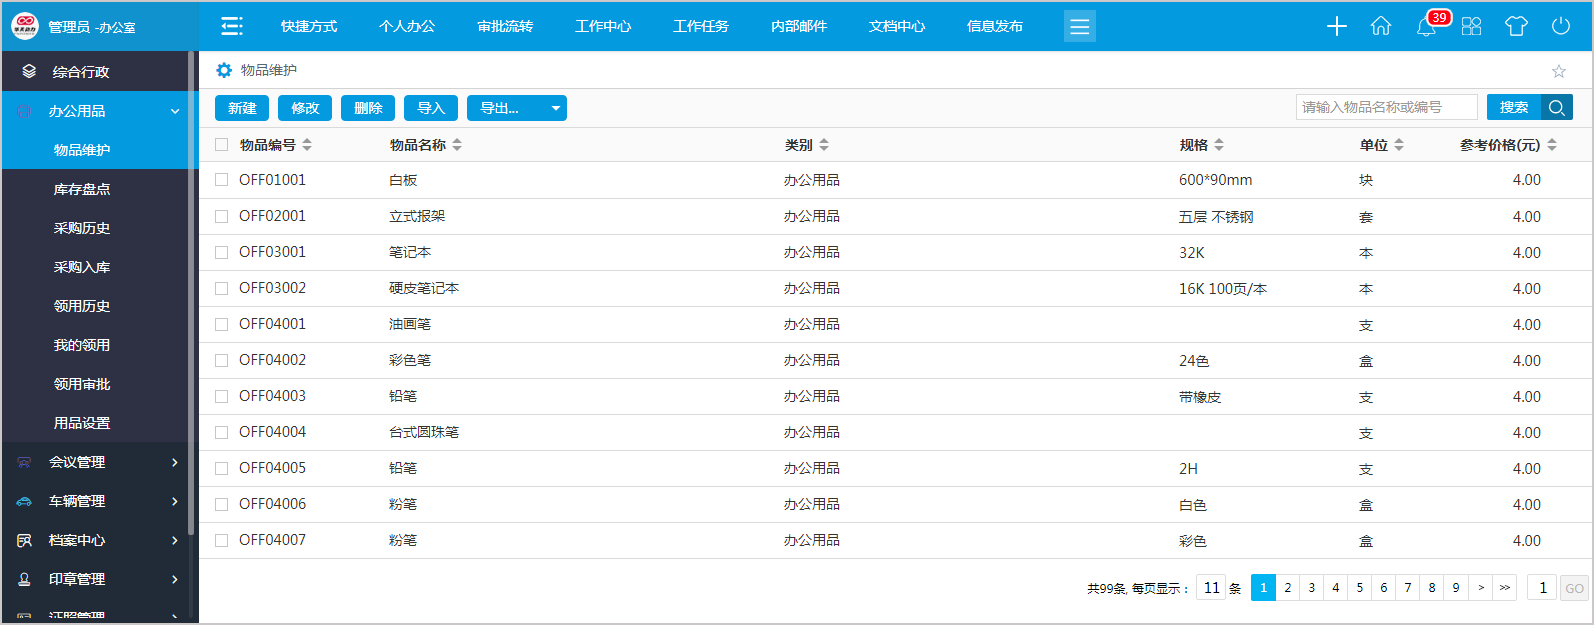The image size is (1594, 625).
Task: Click the star favorite icon
Action: 1558,71
